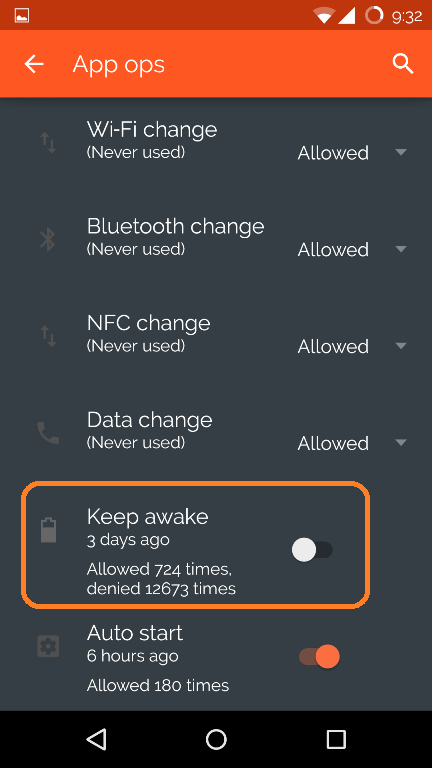The image size is (432, 768).
Task: Tap the gear icon beside Auto start
Action: (48, 646)
